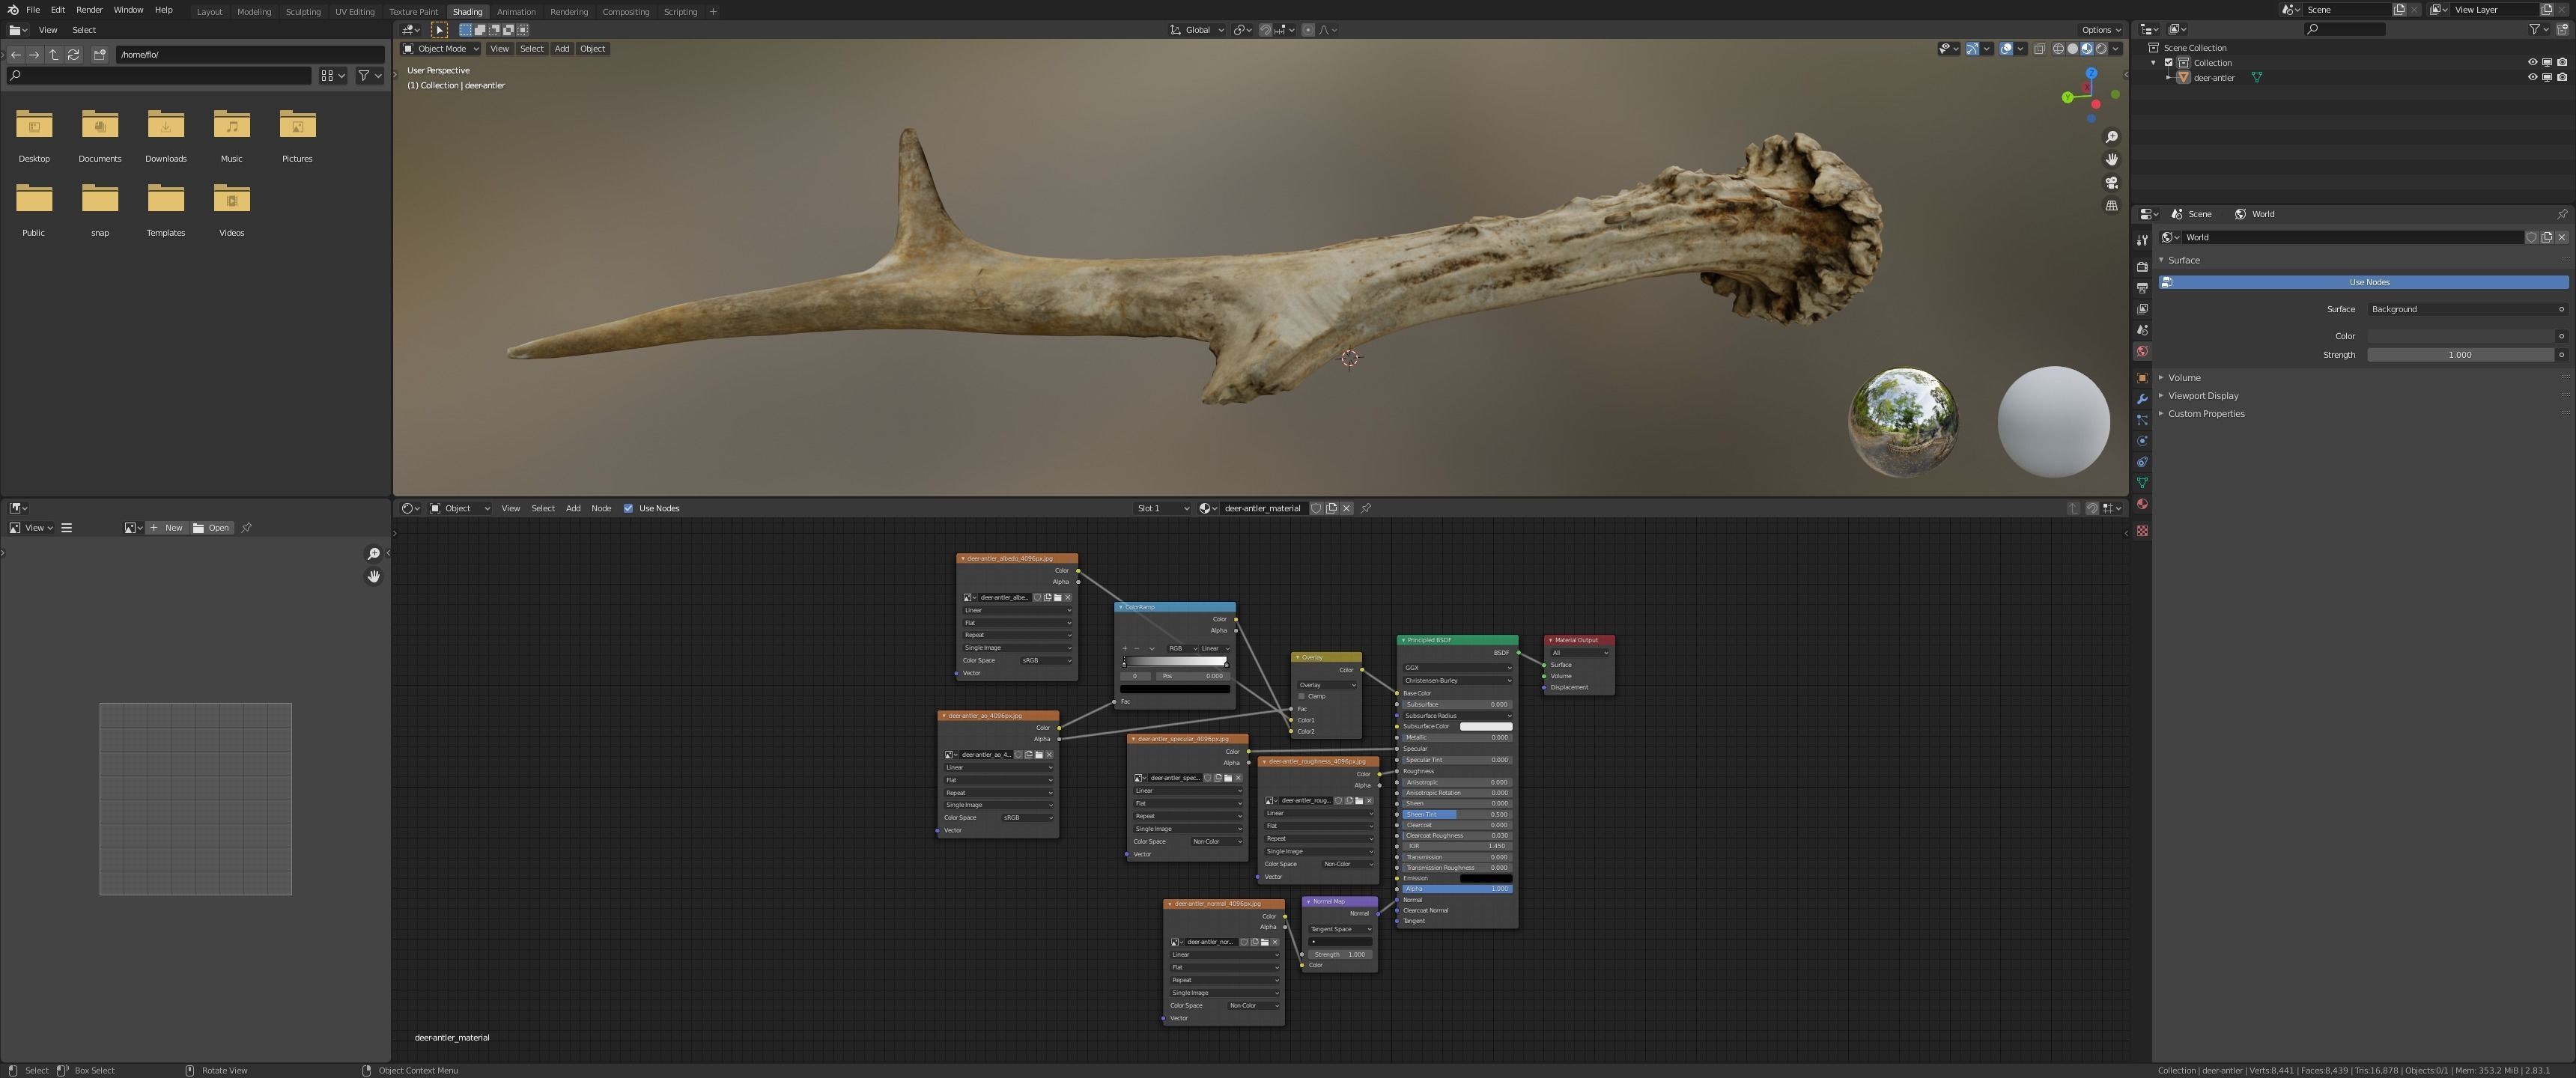
Task: Switch viewport to wireframe shading
Action: (x=2058, y=48)
